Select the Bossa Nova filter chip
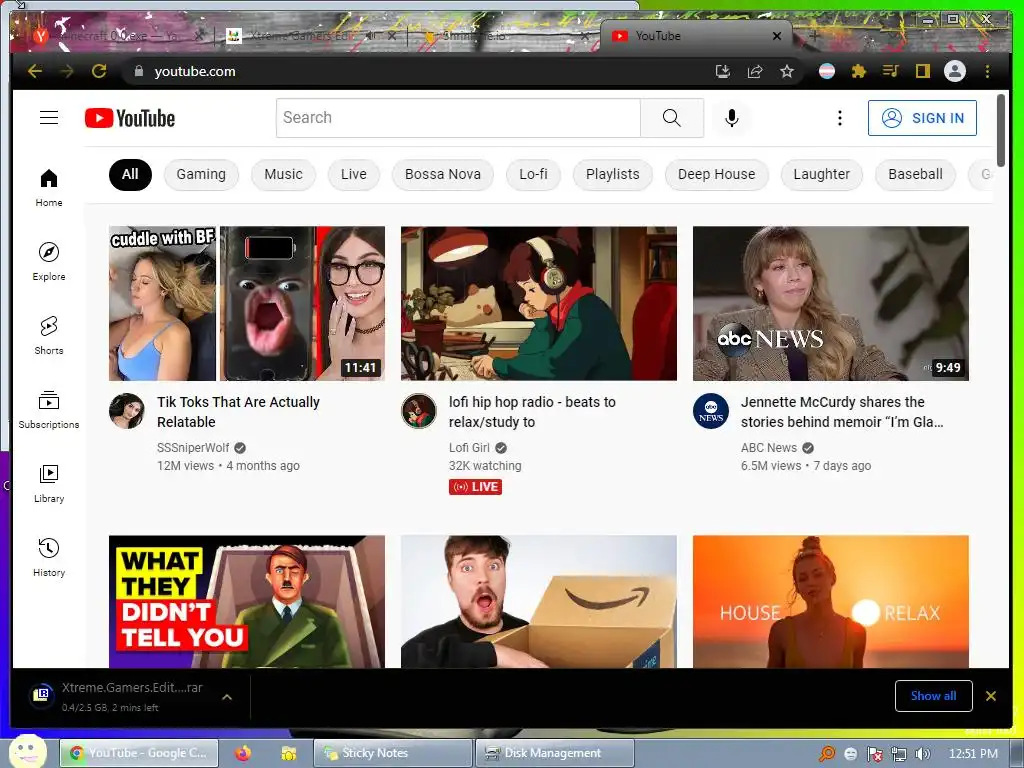Image resolution: width=1024 pixels, height=768 pixels. coord(443,174)
